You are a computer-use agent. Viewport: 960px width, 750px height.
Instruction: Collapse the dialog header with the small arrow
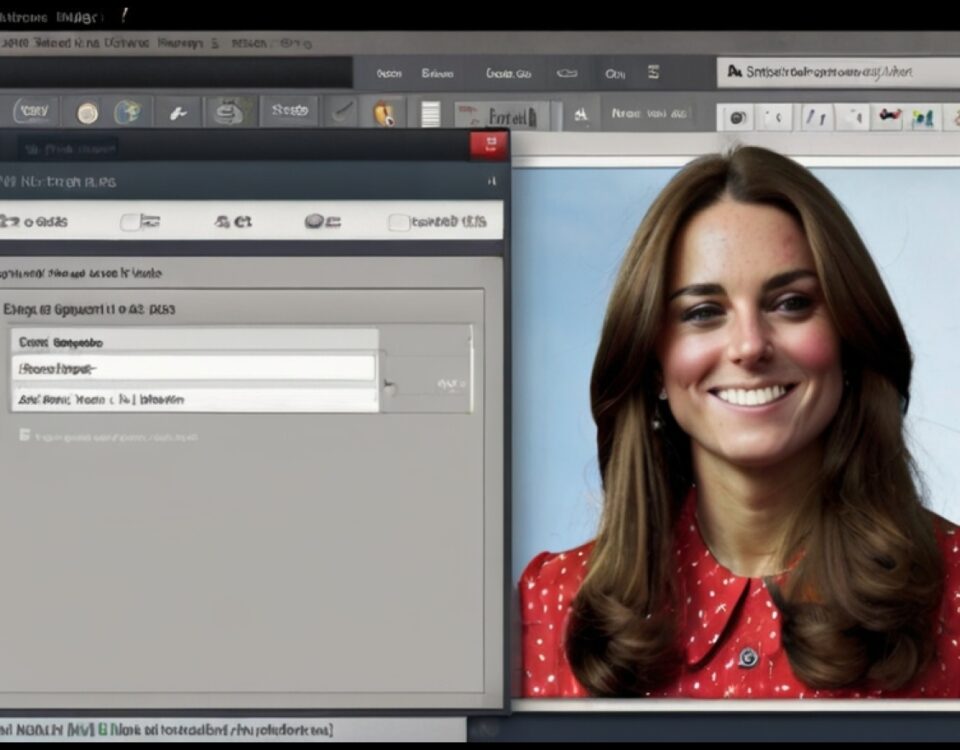[491, 181]
